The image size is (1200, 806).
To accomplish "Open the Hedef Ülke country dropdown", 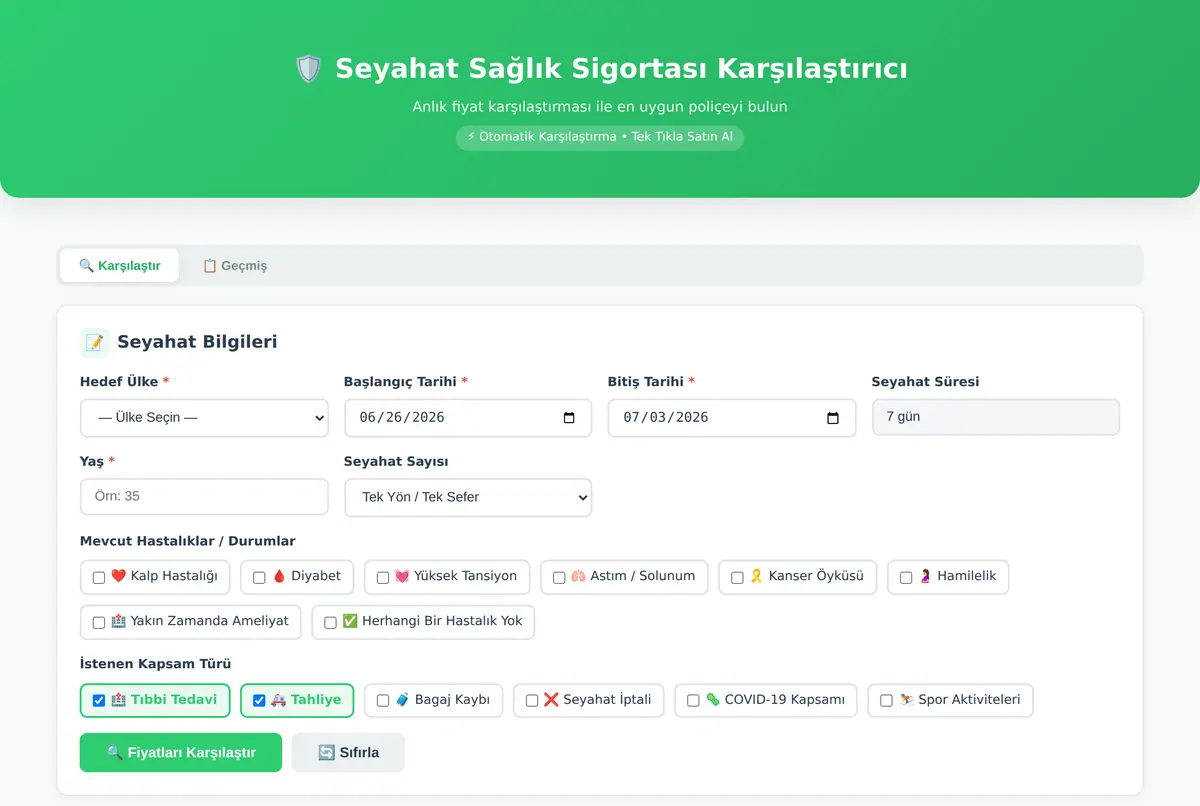I will click(204, 418).
